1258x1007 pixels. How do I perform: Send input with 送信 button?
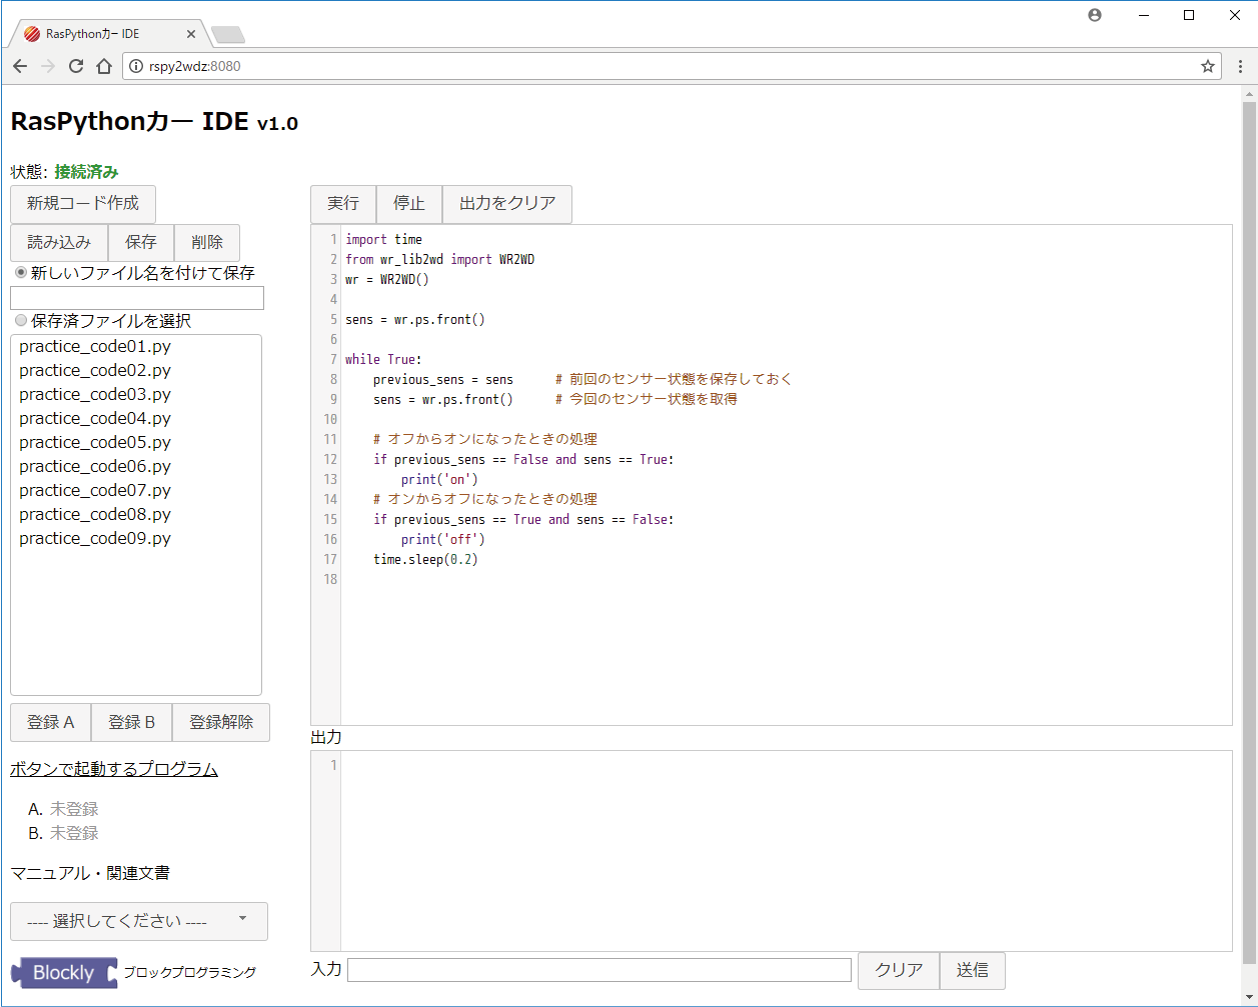972,970
